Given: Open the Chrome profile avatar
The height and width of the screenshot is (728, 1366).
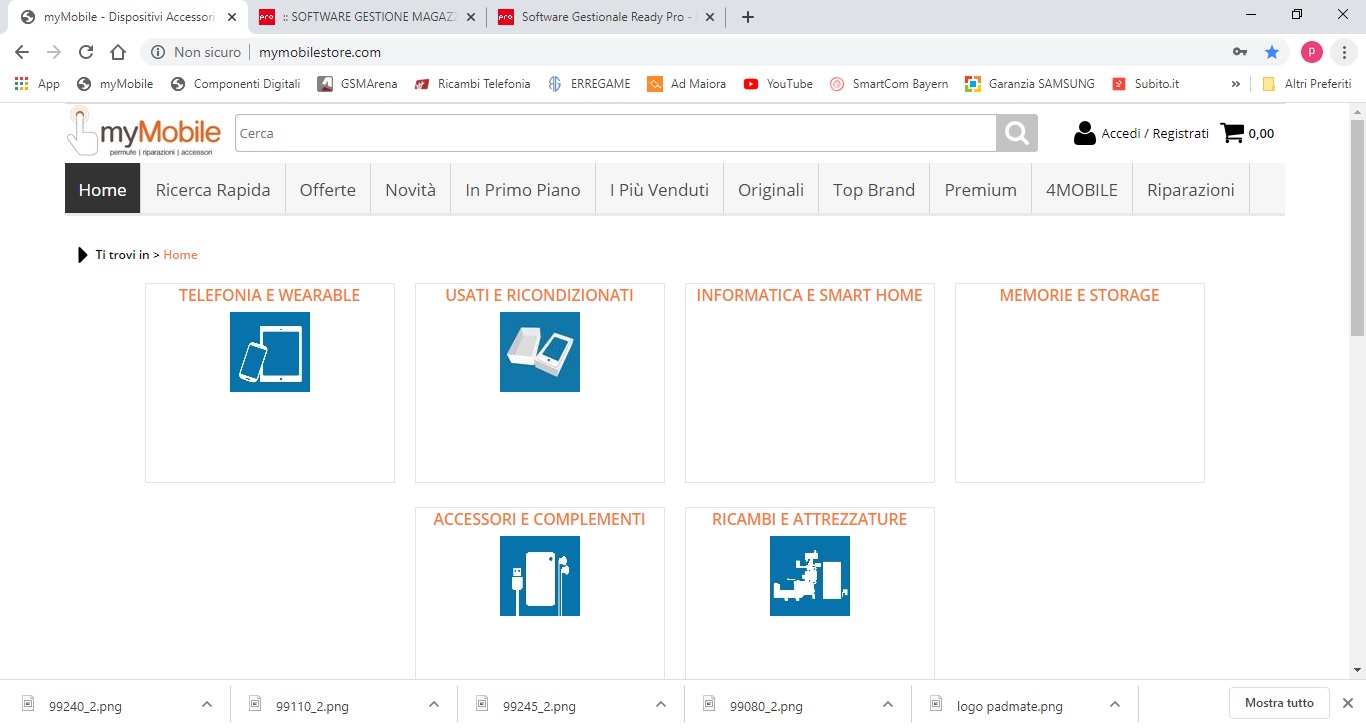Looking at the screenshot, I should (x=1312, y=52).
